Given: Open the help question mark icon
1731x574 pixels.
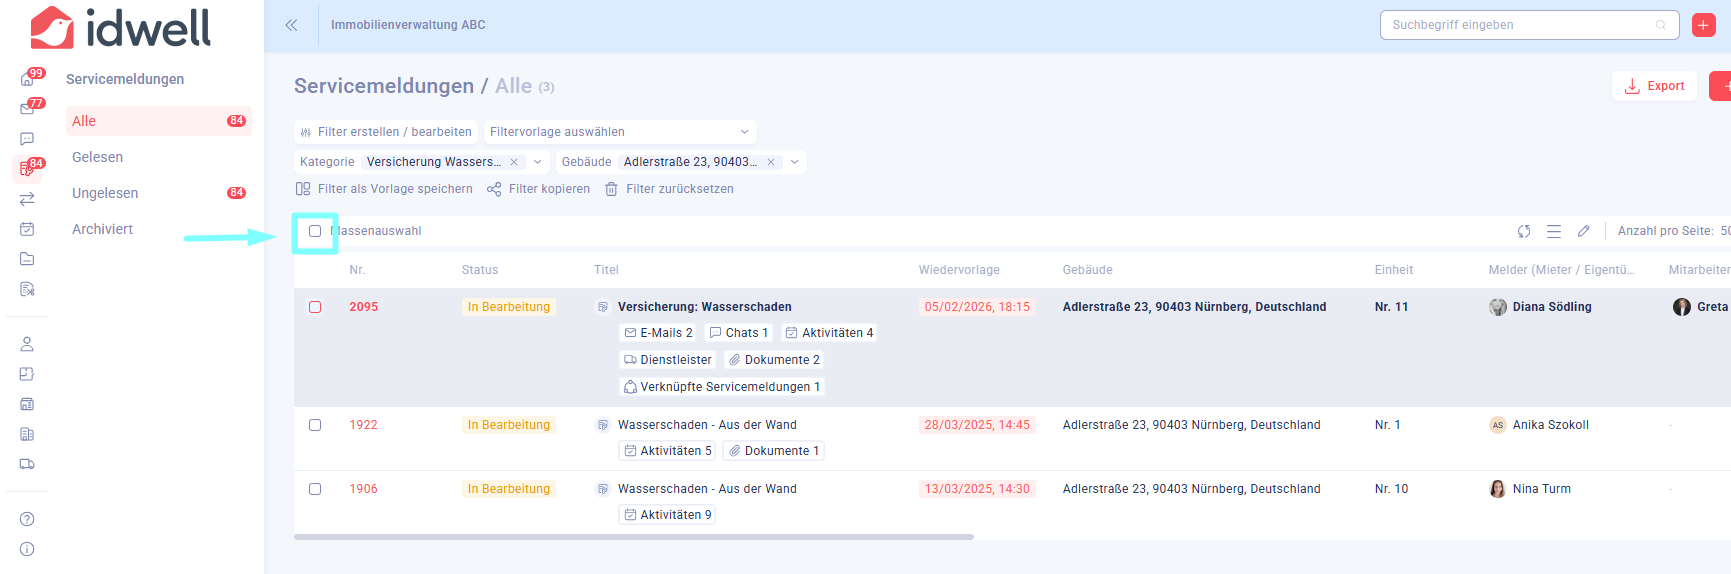Looking at the screenshot, I should pos(27,519).
